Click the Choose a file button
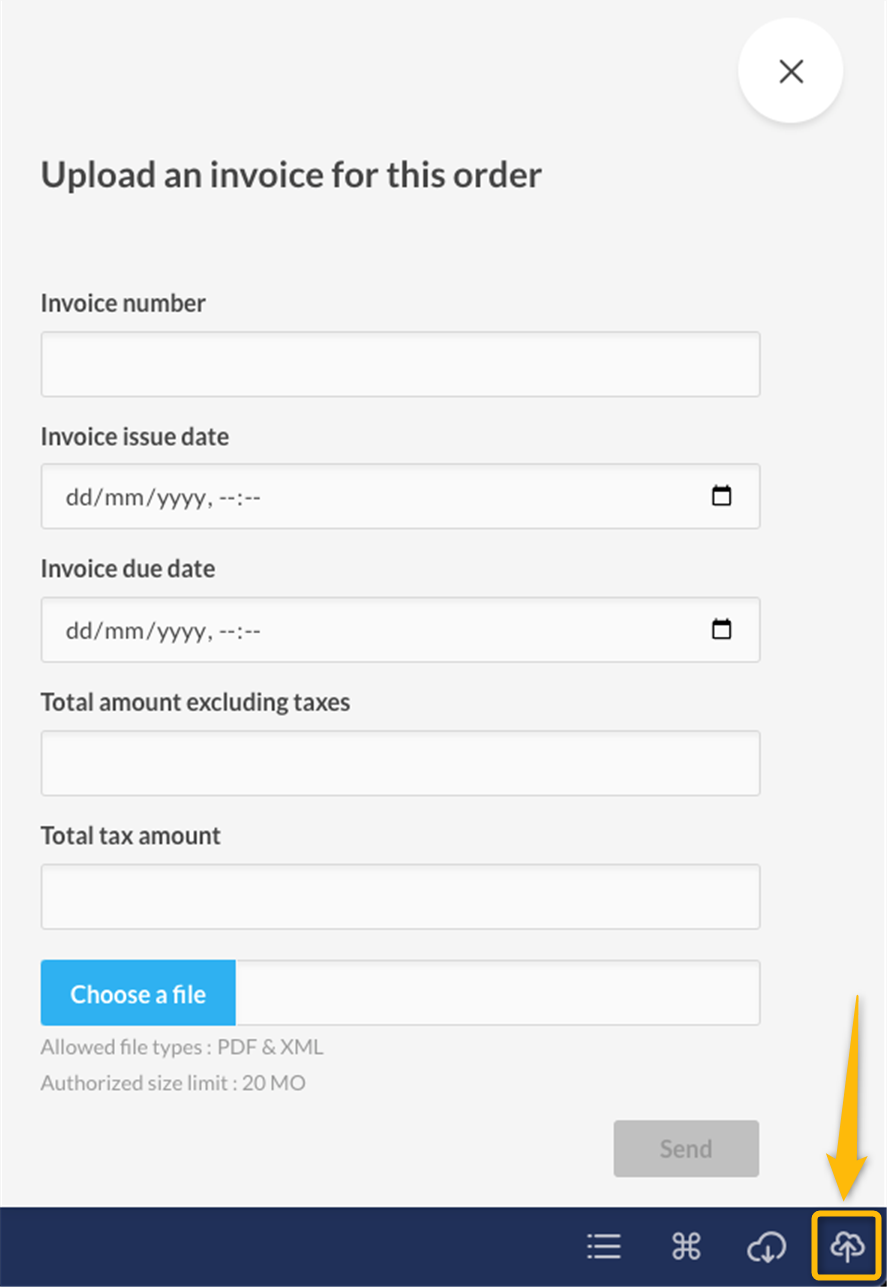The height and width of the screenshot is (1287, 887). tap(138, 994)
